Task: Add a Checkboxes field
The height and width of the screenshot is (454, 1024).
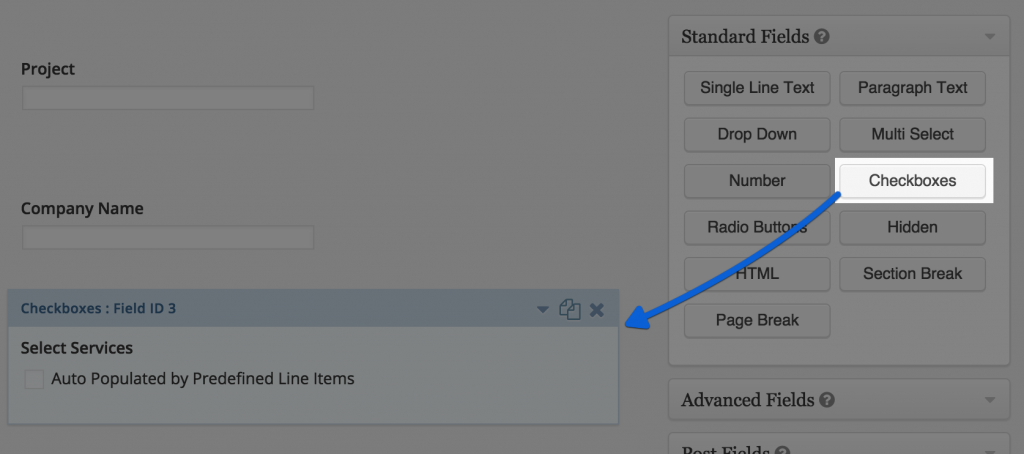Action: click(x=912, y=181)
